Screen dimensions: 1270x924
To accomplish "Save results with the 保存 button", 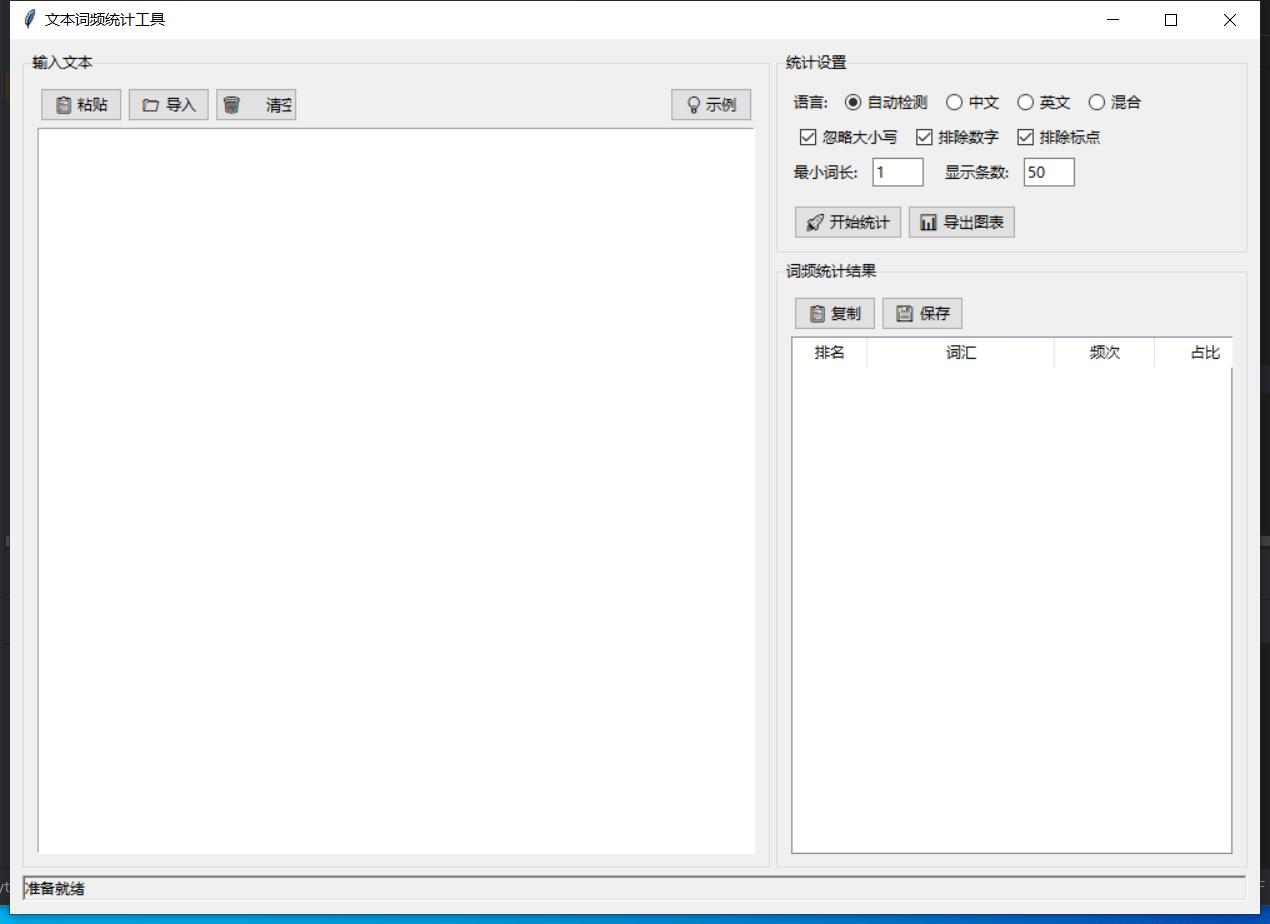I will [x=922, y=313].
